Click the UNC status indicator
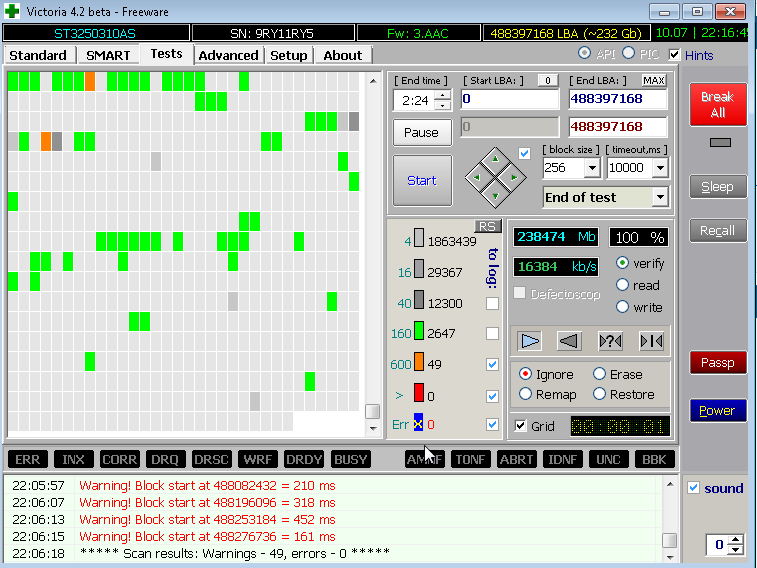The width and height of the screenshot is (757, 568). point(608,459)
